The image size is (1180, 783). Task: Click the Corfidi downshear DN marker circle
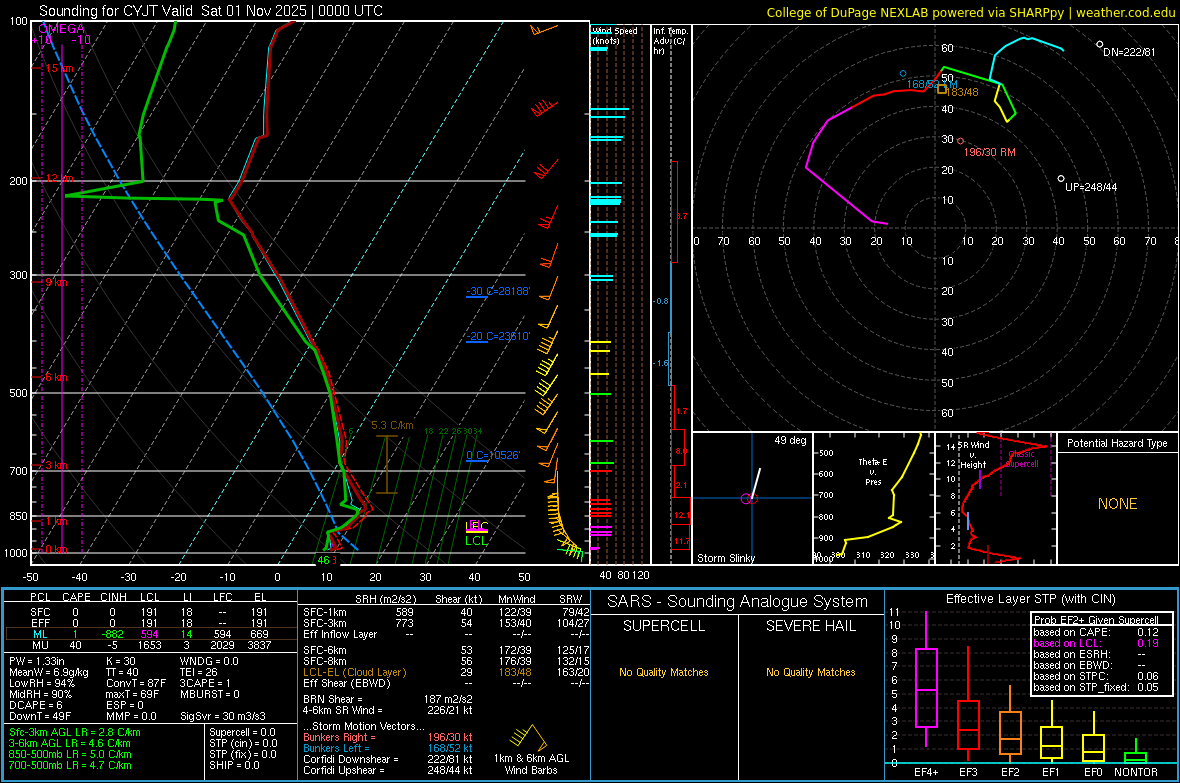[x=1099, y=44]
